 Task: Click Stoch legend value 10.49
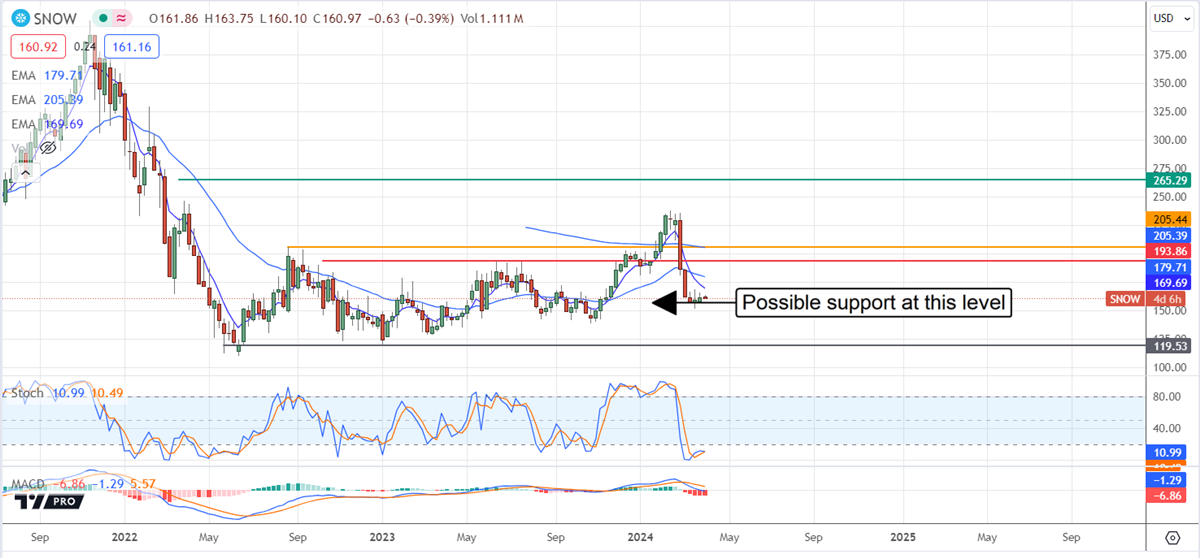[x=106, y=393]
